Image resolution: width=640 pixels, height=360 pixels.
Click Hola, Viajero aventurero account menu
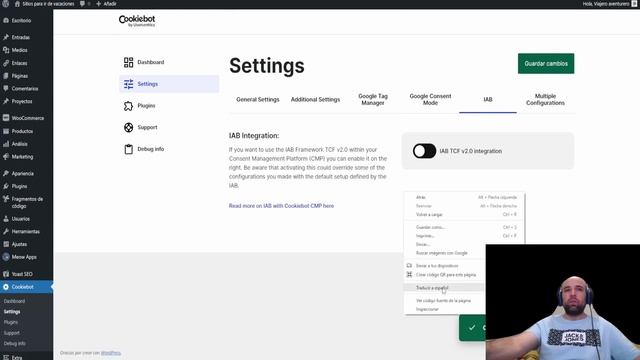tap(609, 4)
